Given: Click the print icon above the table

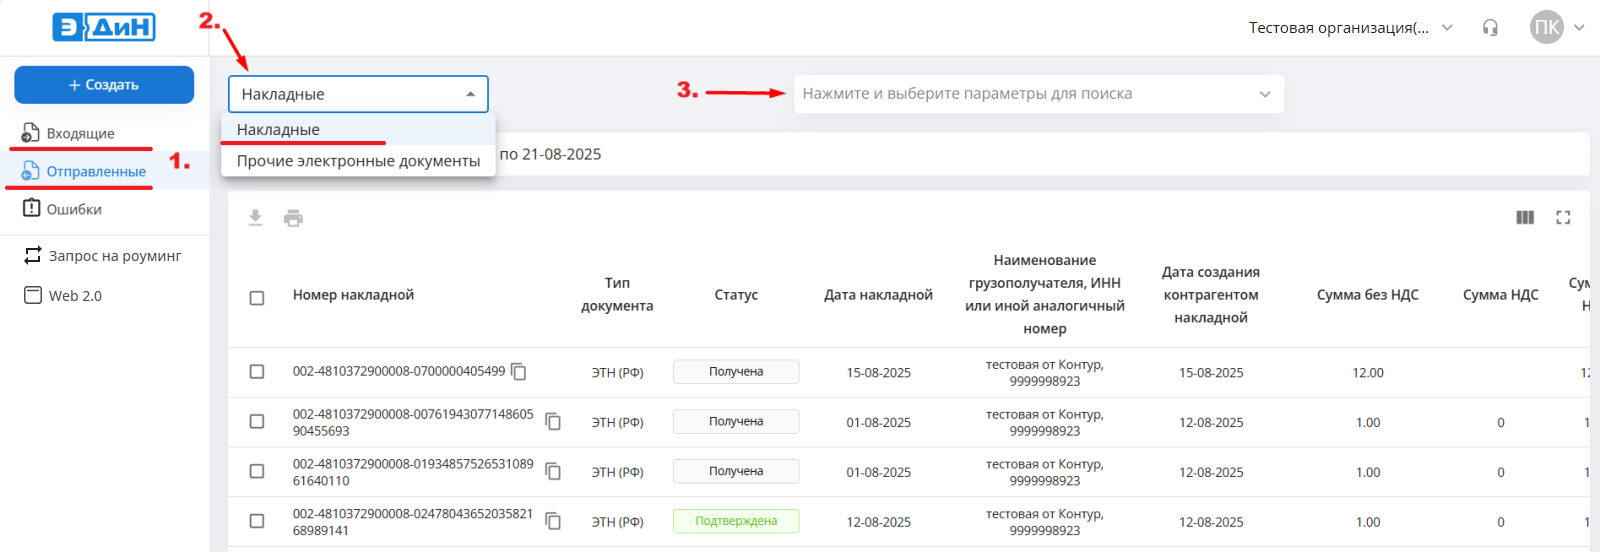Looking at the screenshot, I should (x=293, y=218).
